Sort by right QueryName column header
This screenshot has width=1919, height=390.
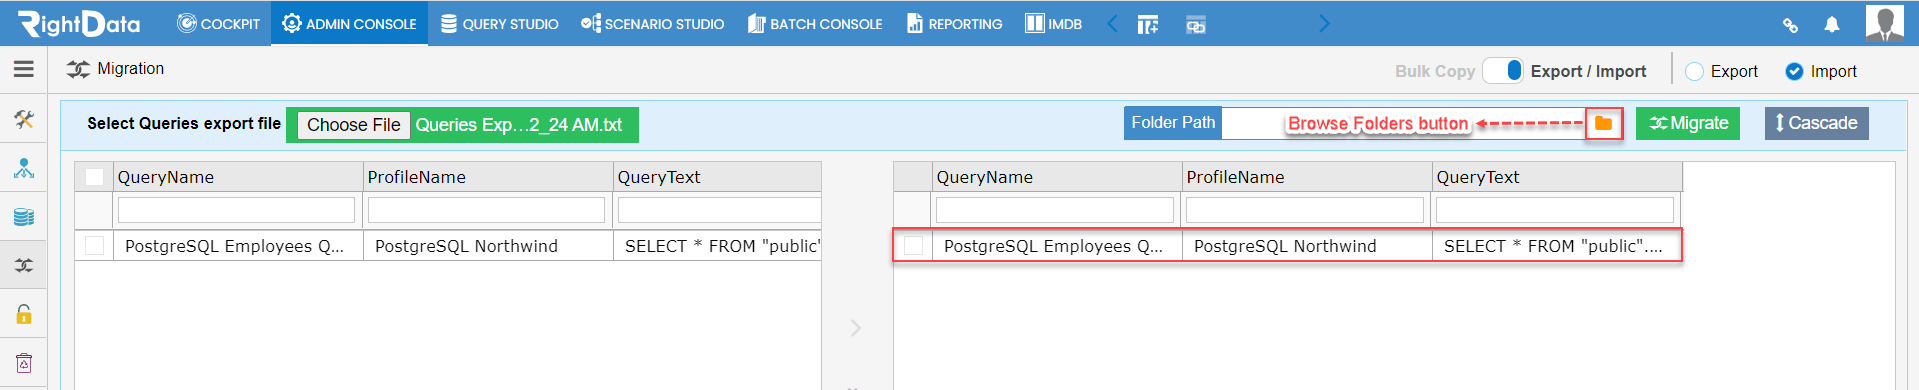1057,177
